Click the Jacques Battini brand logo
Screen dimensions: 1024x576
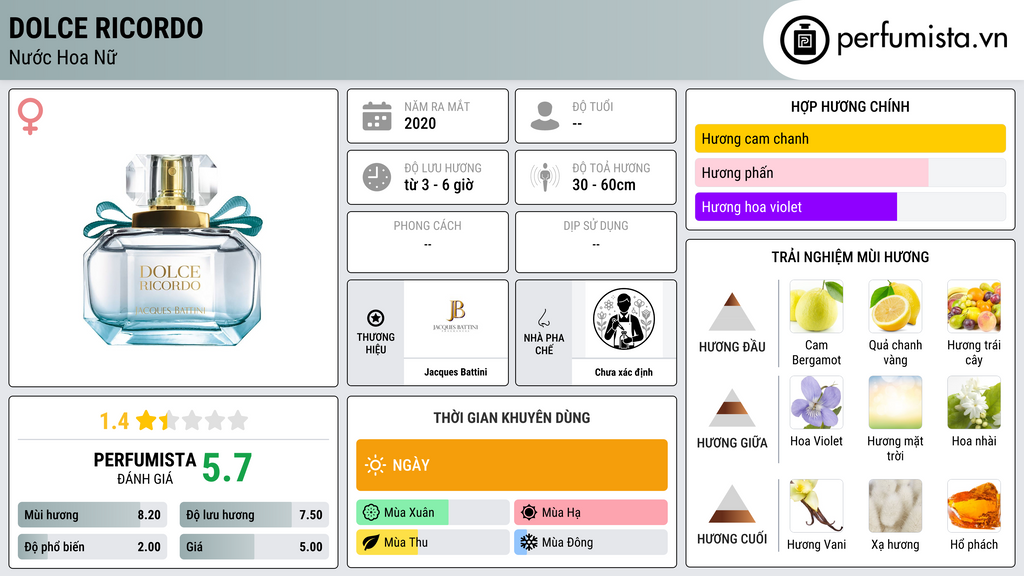tap(455, 316)
